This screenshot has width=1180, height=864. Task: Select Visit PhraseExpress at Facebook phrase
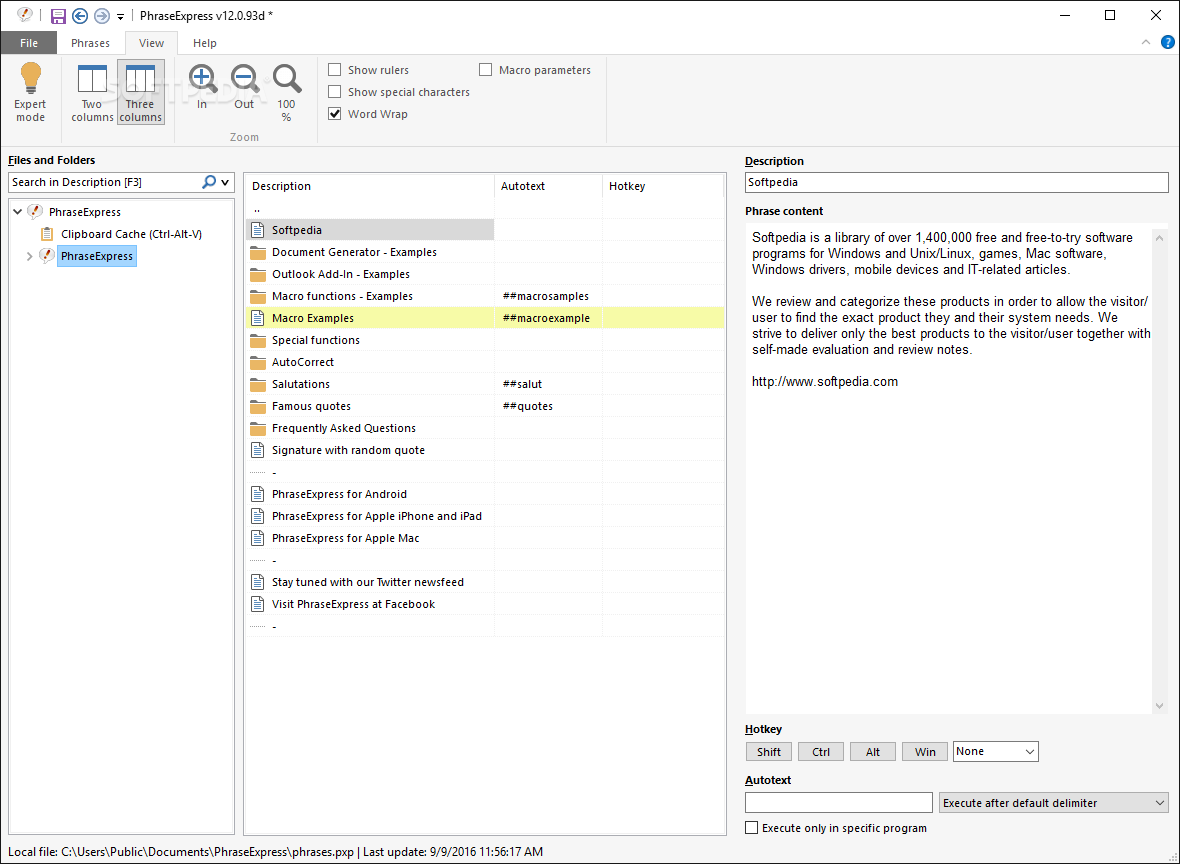[x=353, y=604]
